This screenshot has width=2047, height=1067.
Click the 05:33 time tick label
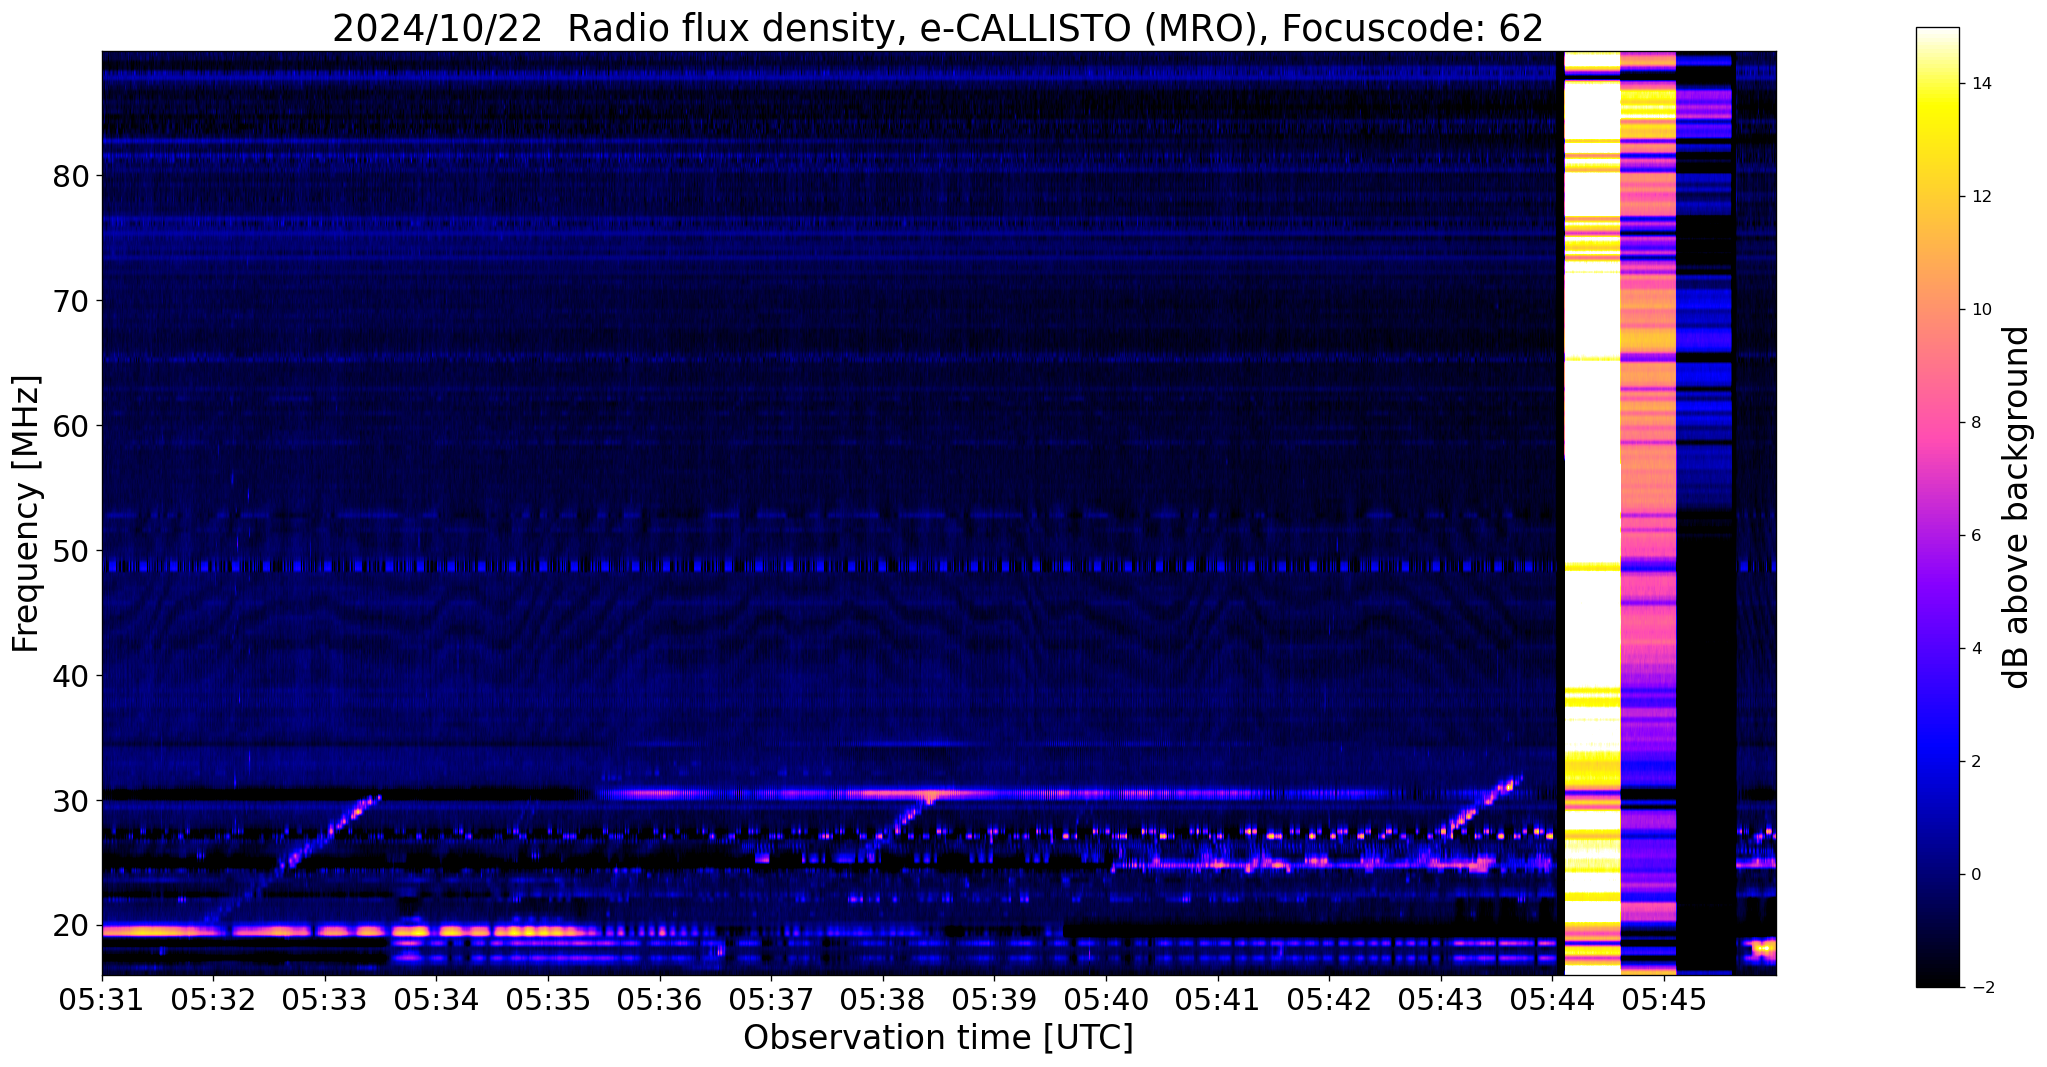point(325,1000)
